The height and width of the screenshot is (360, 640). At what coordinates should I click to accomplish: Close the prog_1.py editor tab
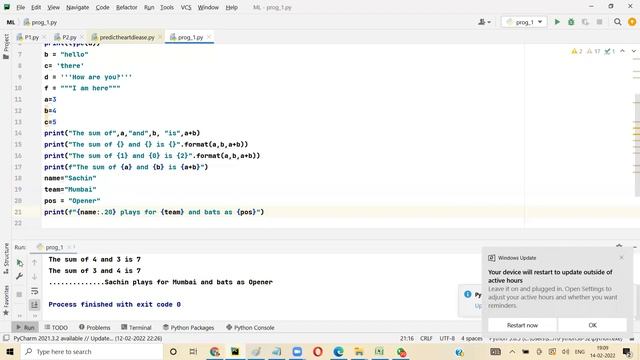[209, 37]
